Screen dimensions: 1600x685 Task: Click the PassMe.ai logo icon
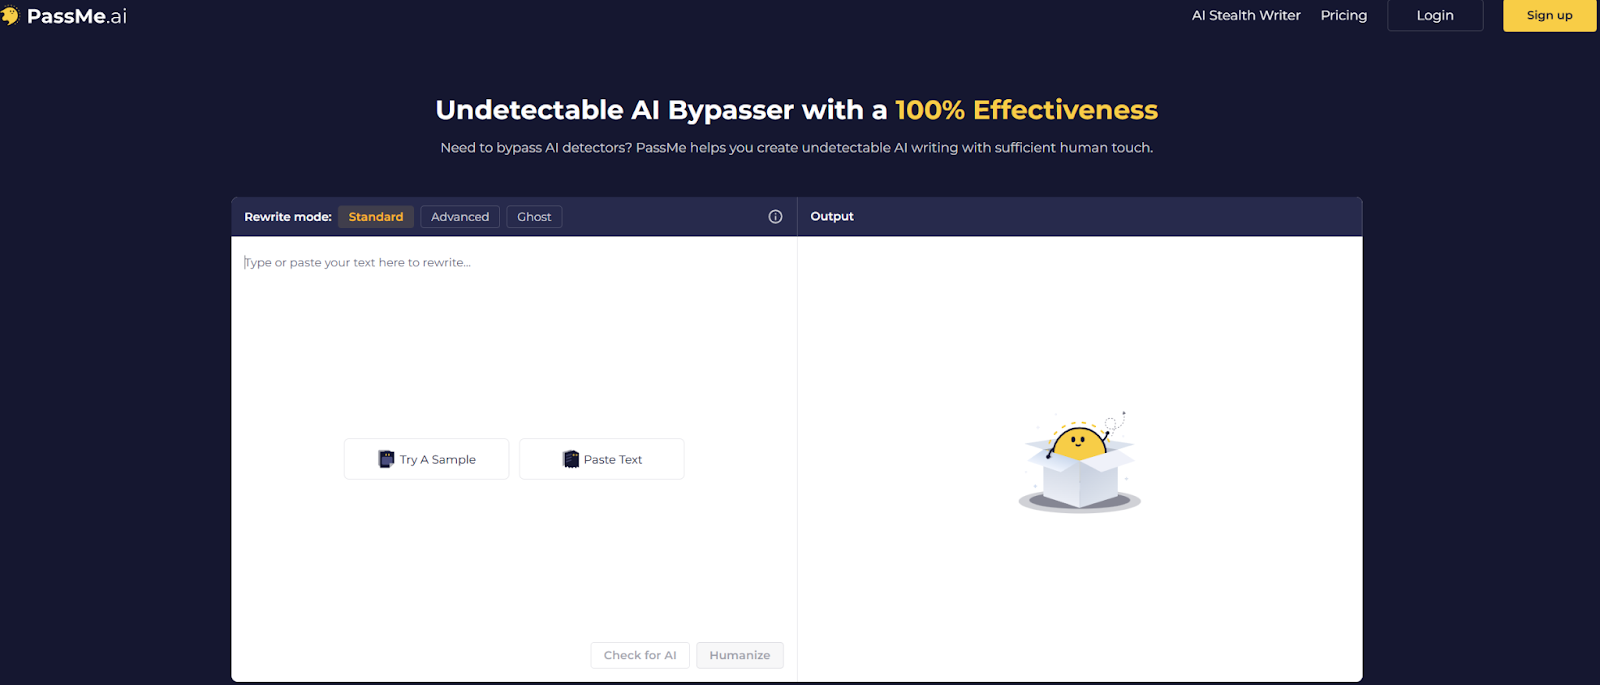10,16
